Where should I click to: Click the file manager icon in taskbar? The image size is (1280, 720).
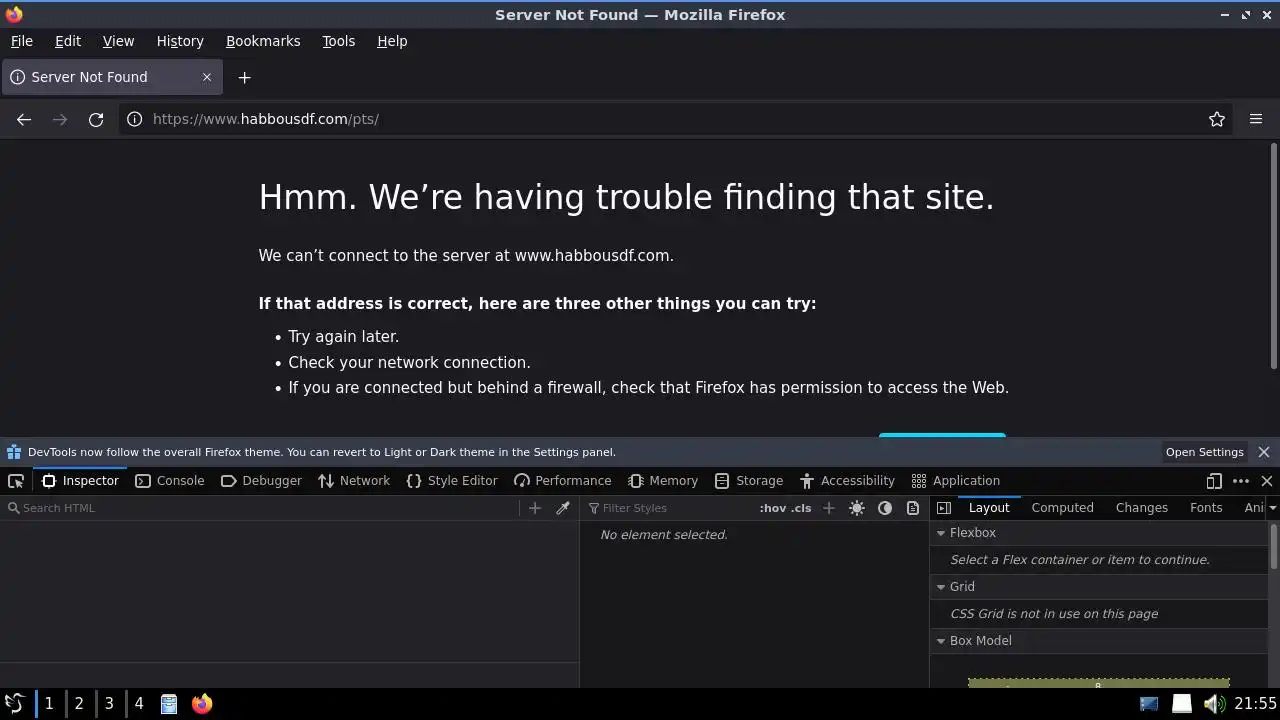click(x=169, y=704)
